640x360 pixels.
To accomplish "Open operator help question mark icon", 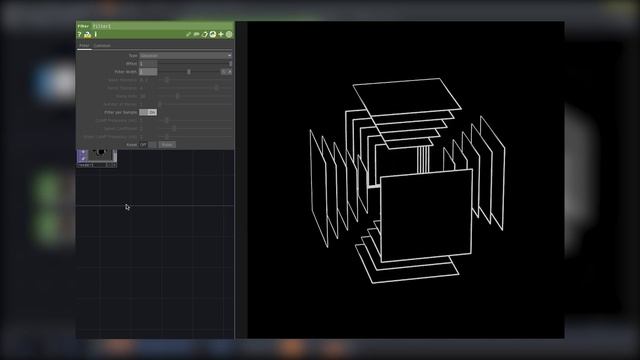I will pos(80,35).
